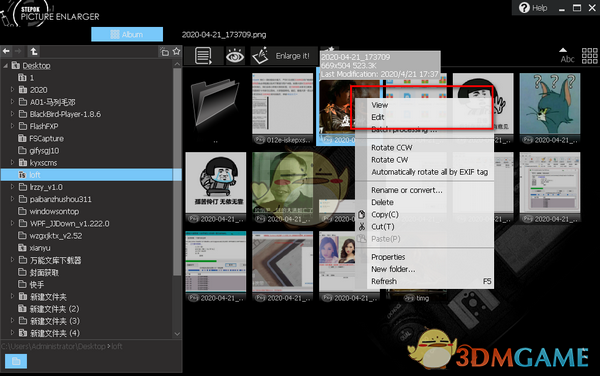The image size is (600, 376).
Task: Expand the 2020 folder
Action: 12,90
